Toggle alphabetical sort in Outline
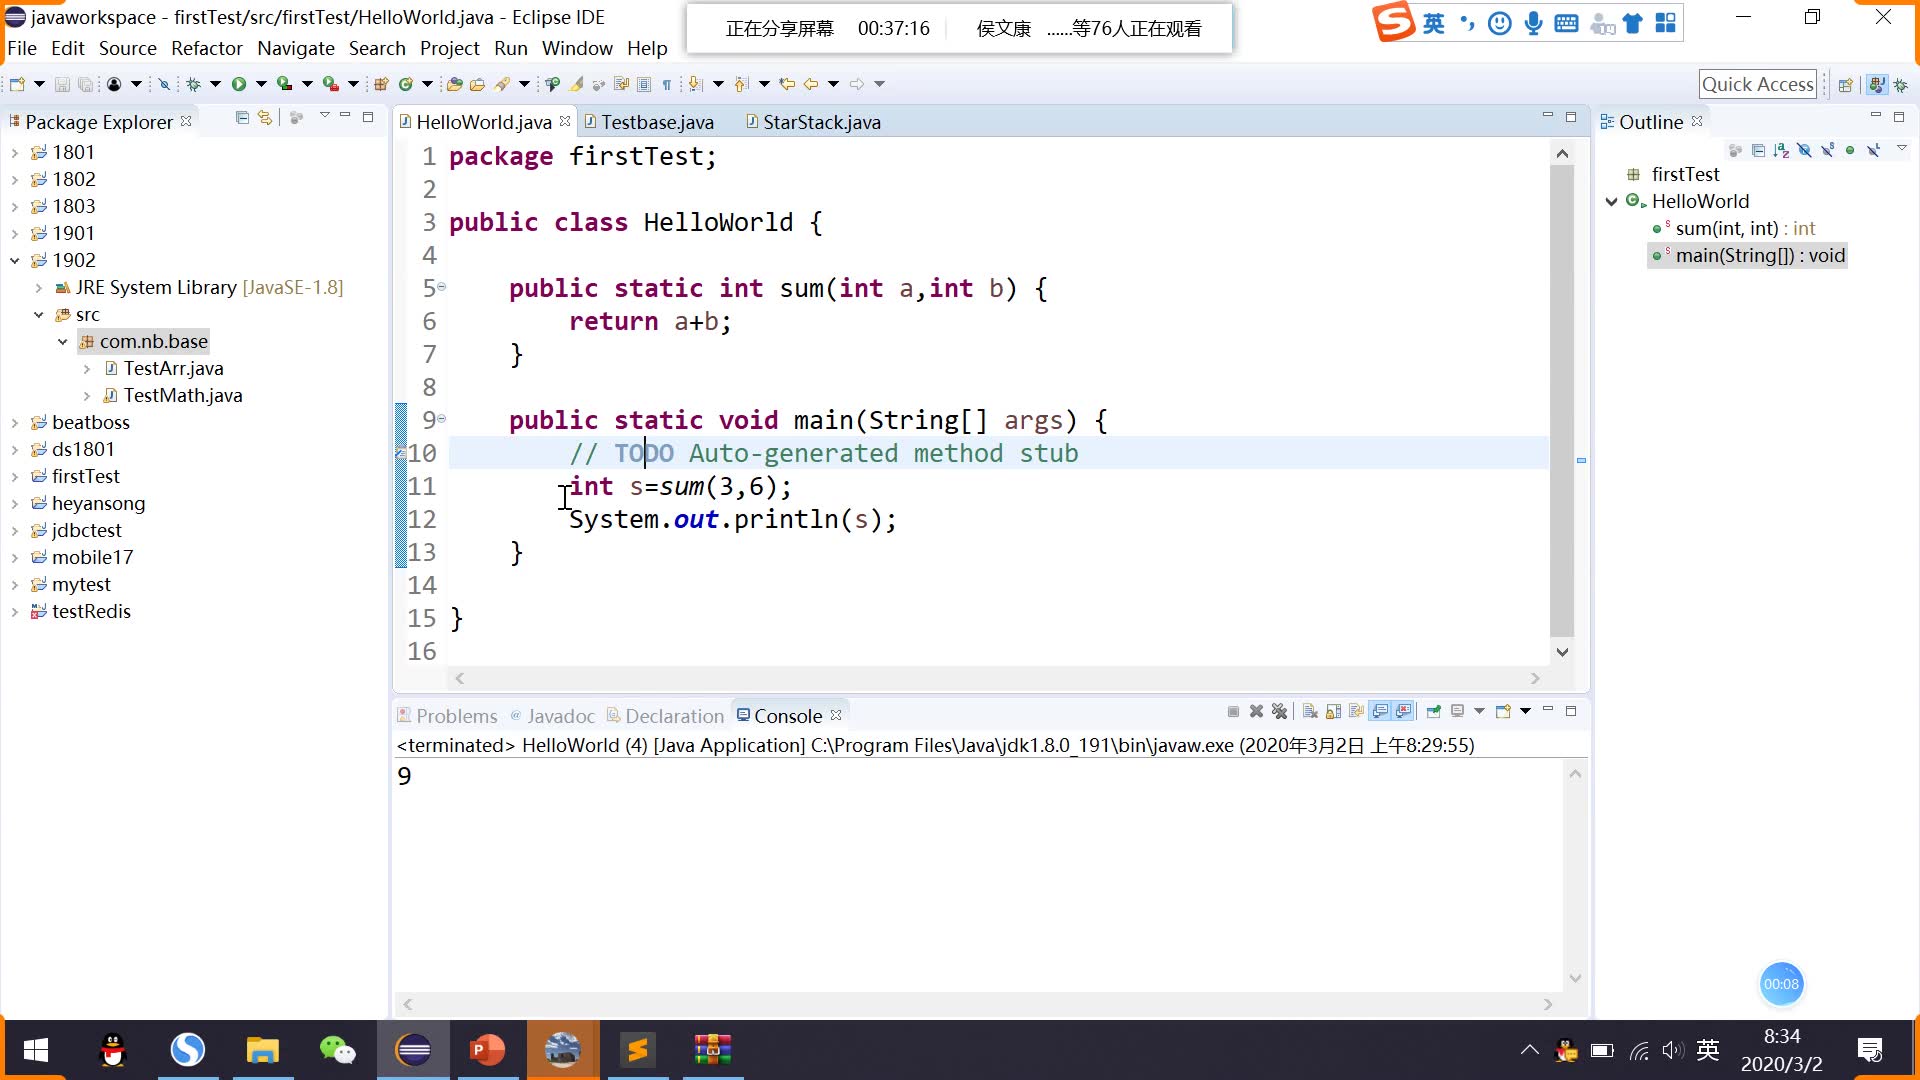Screen dimensions: 1920x1080 coord(1781,150)
